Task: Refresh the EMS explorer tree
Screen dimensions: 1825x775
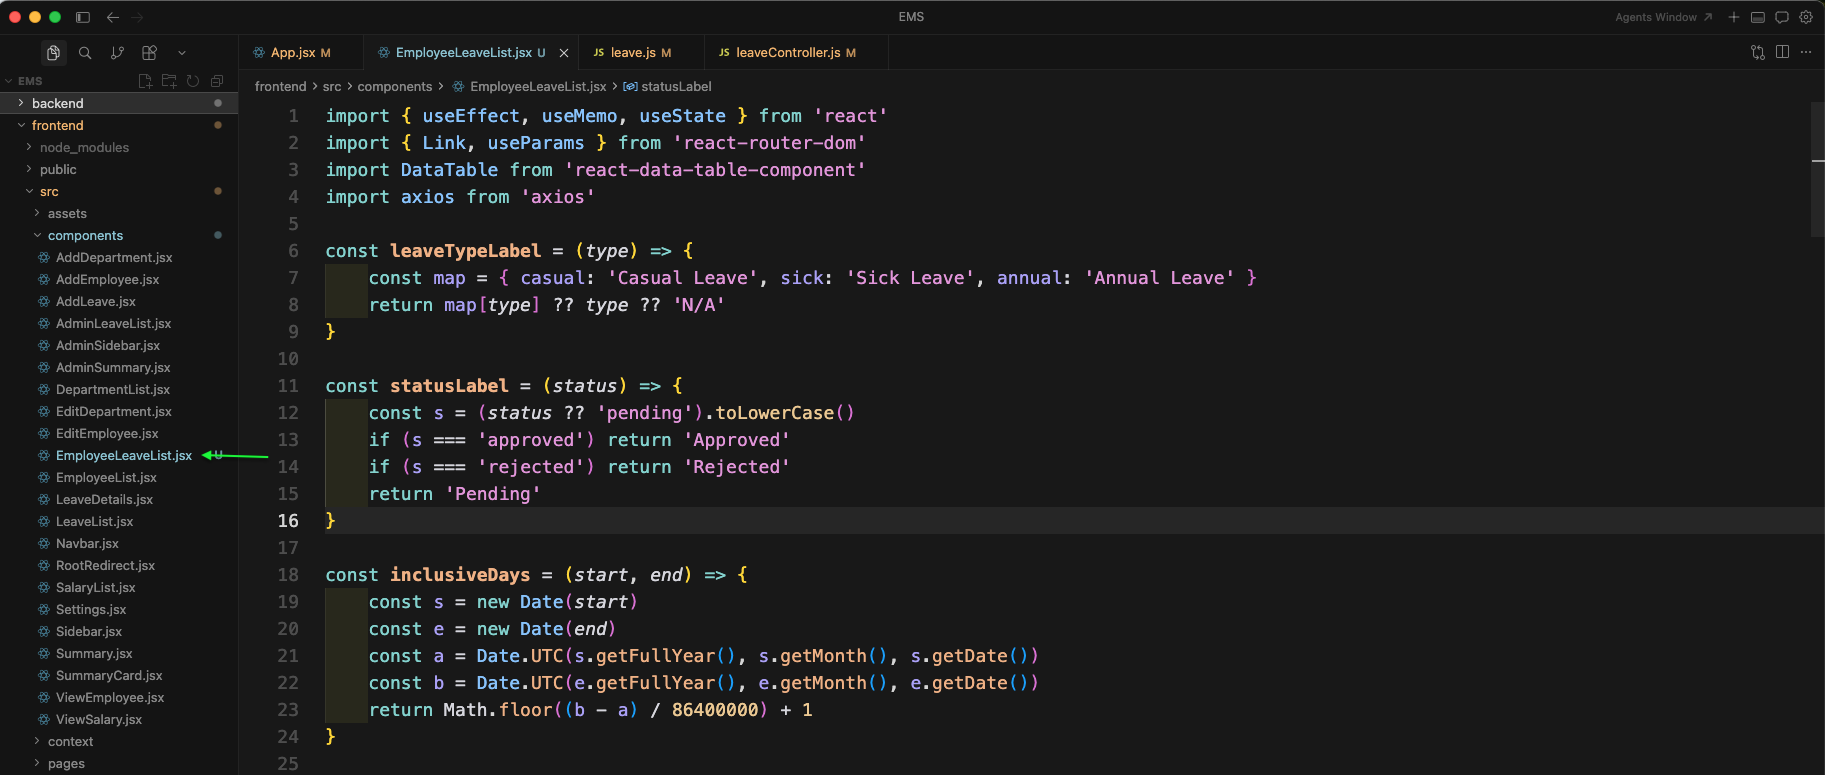Action: click(193, 81)
